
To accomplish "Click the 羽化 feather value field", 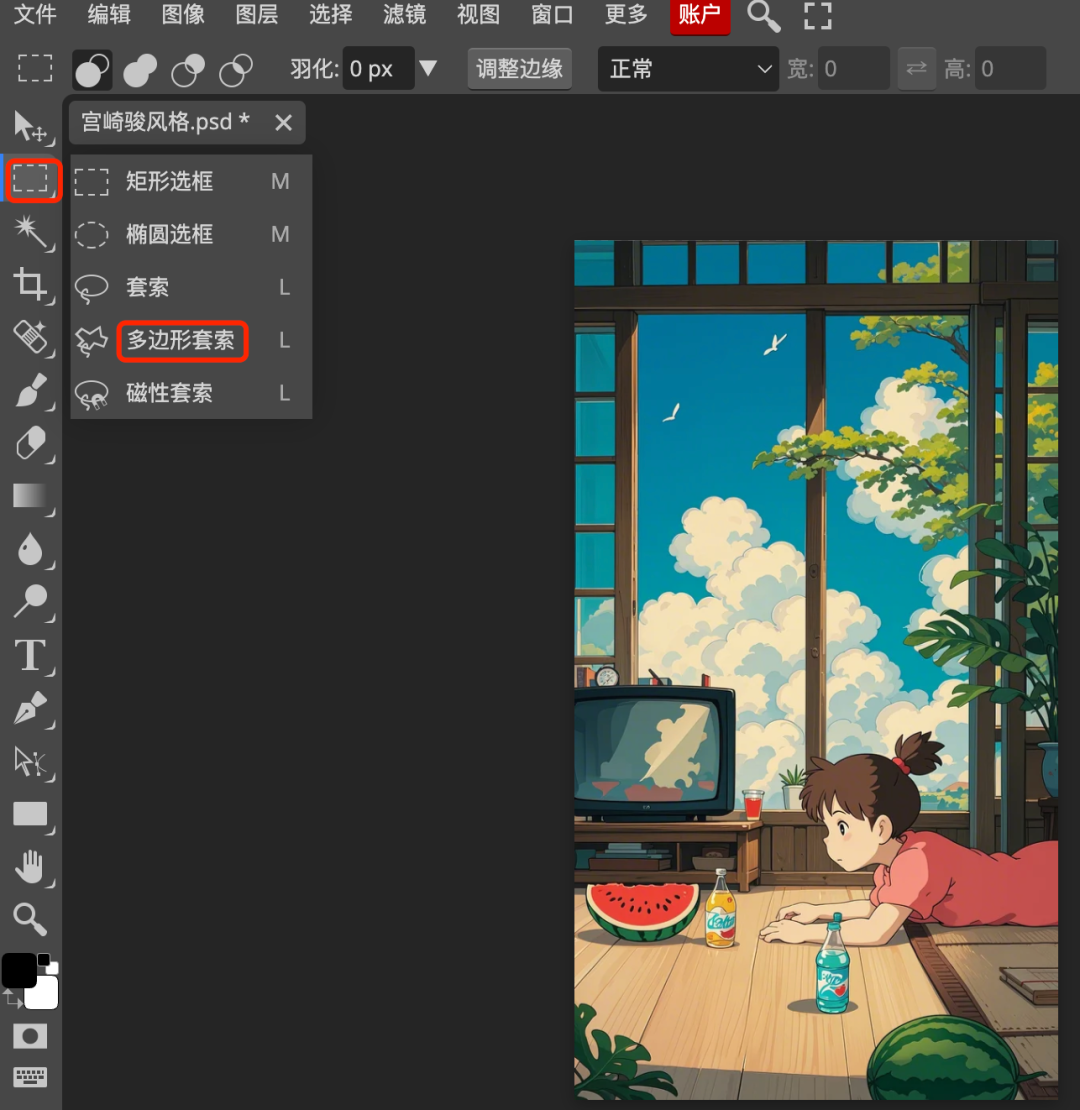I will [x=378, y=69].
